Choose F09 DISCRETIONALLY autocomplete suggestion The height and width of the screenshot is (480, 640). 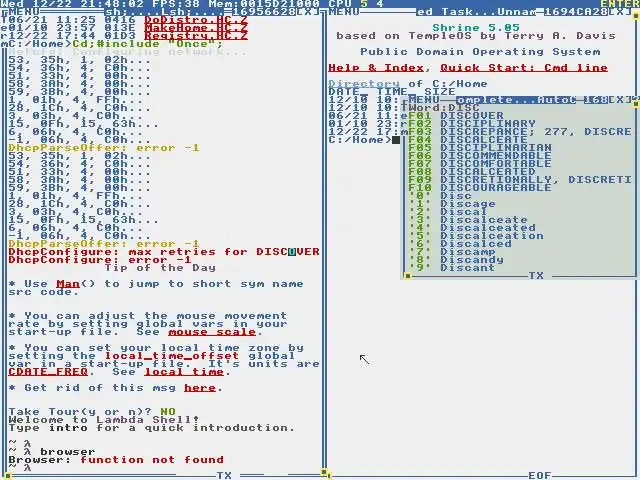click(520, 180)
